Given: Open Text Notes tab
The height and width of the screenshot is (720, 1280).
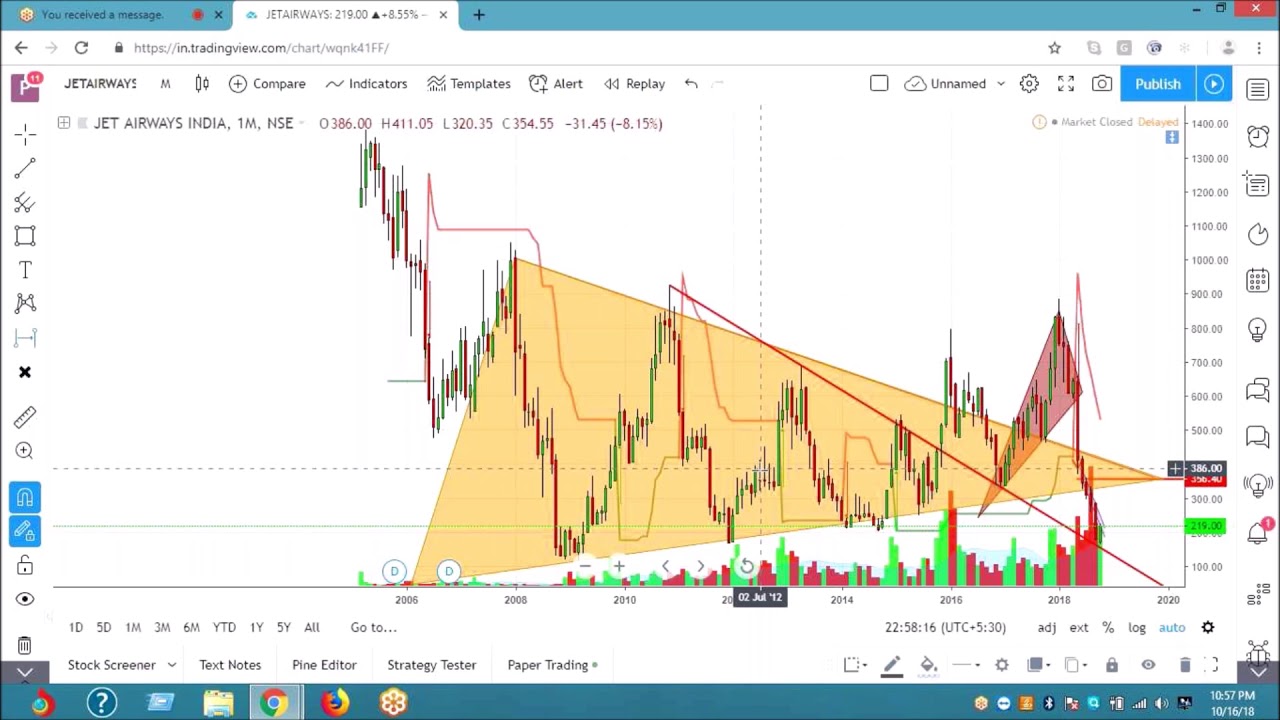Looking at the screenshot, I should pos(230,665).
